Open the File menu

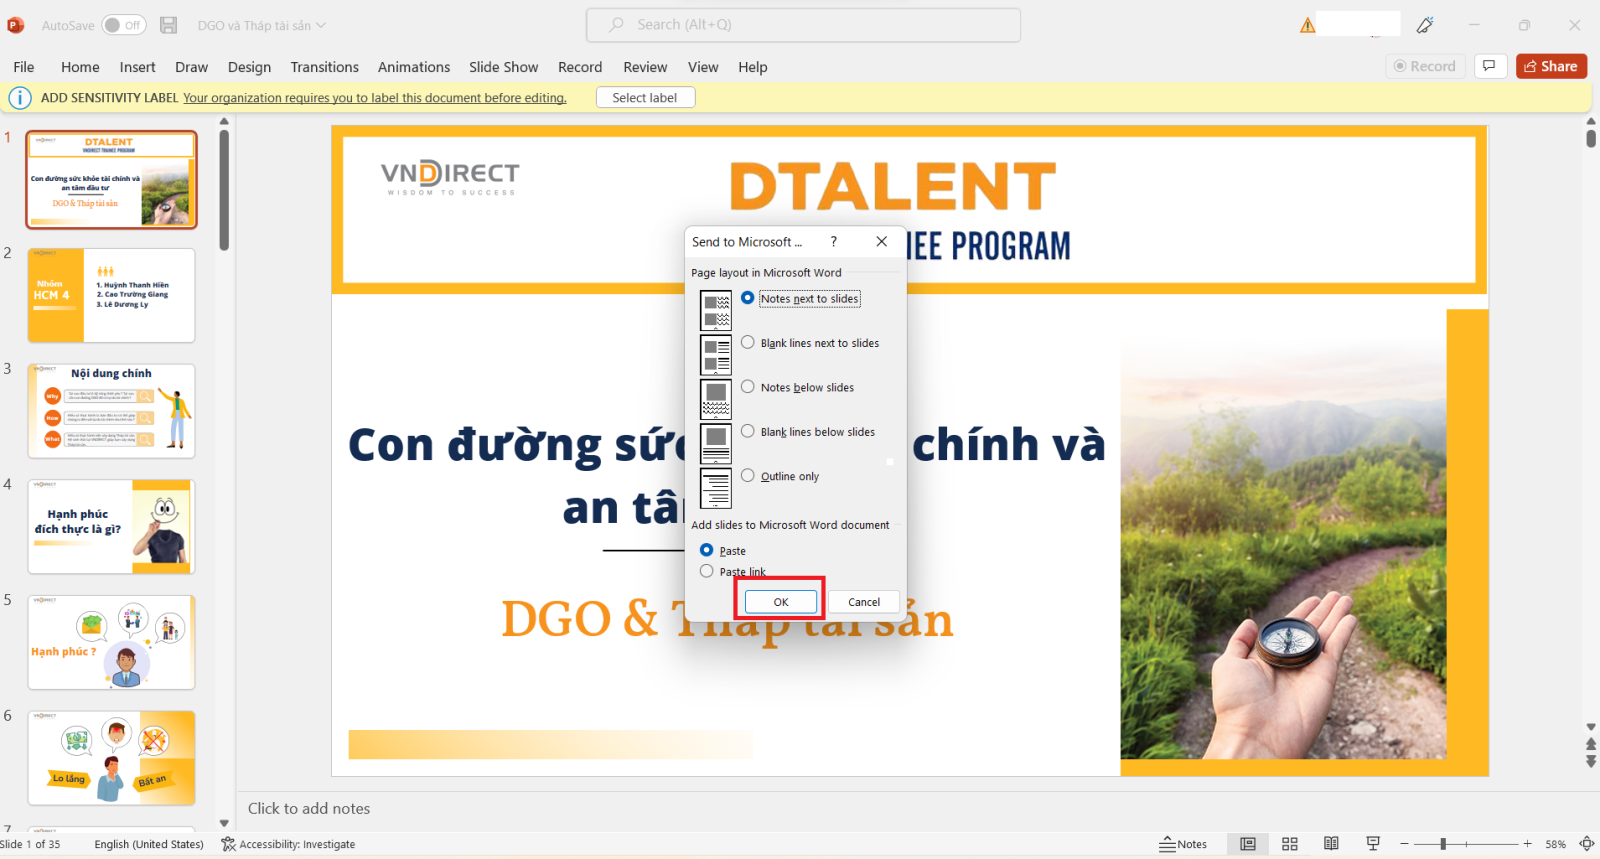click(24, 67)
